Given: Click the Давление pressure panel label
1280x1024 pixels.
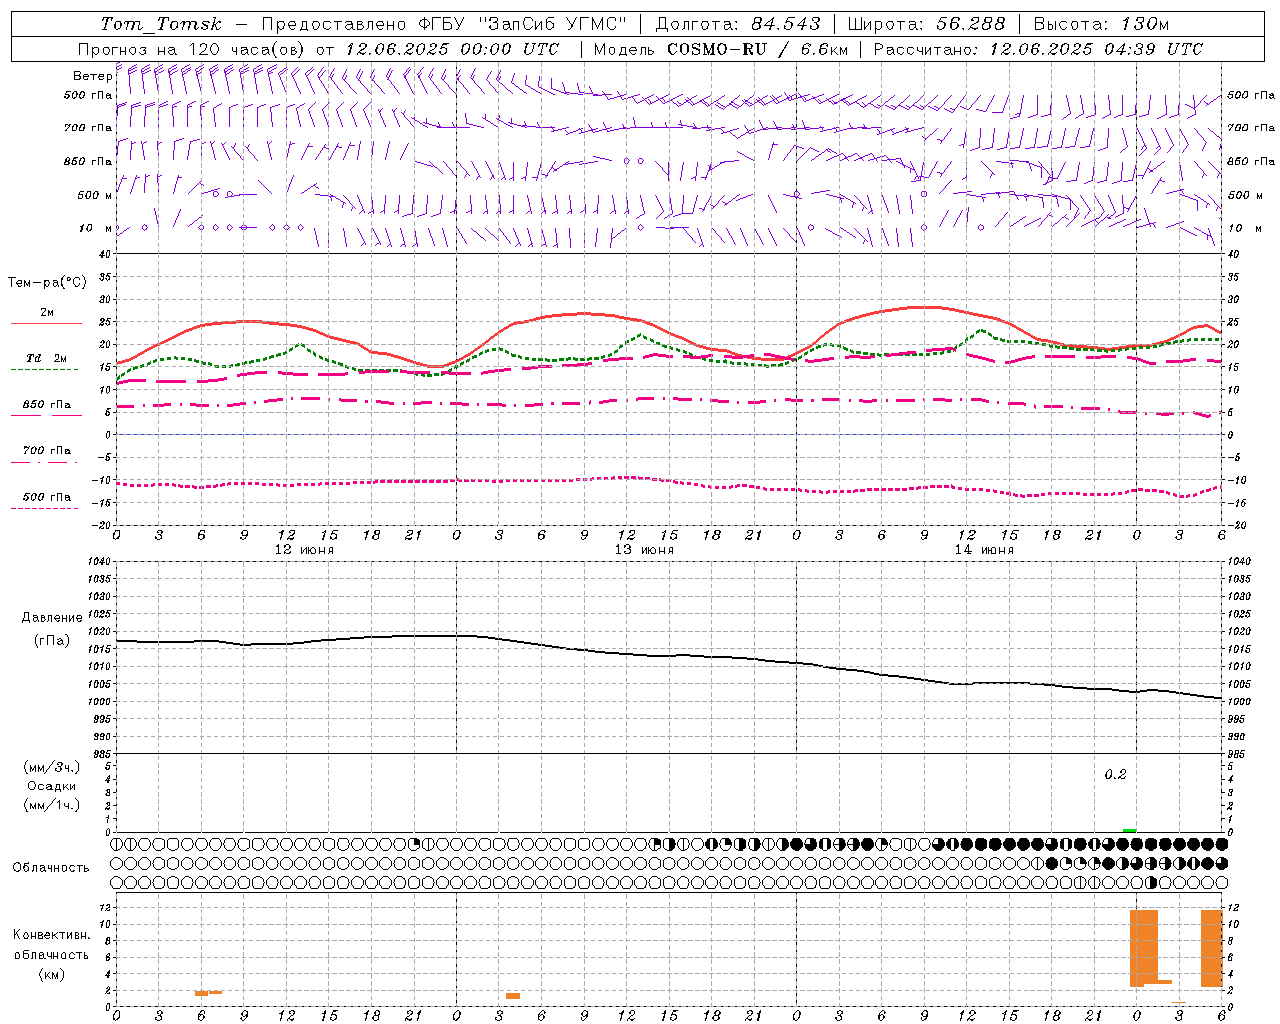Looking at the screenshot, I should pos(52,618).
